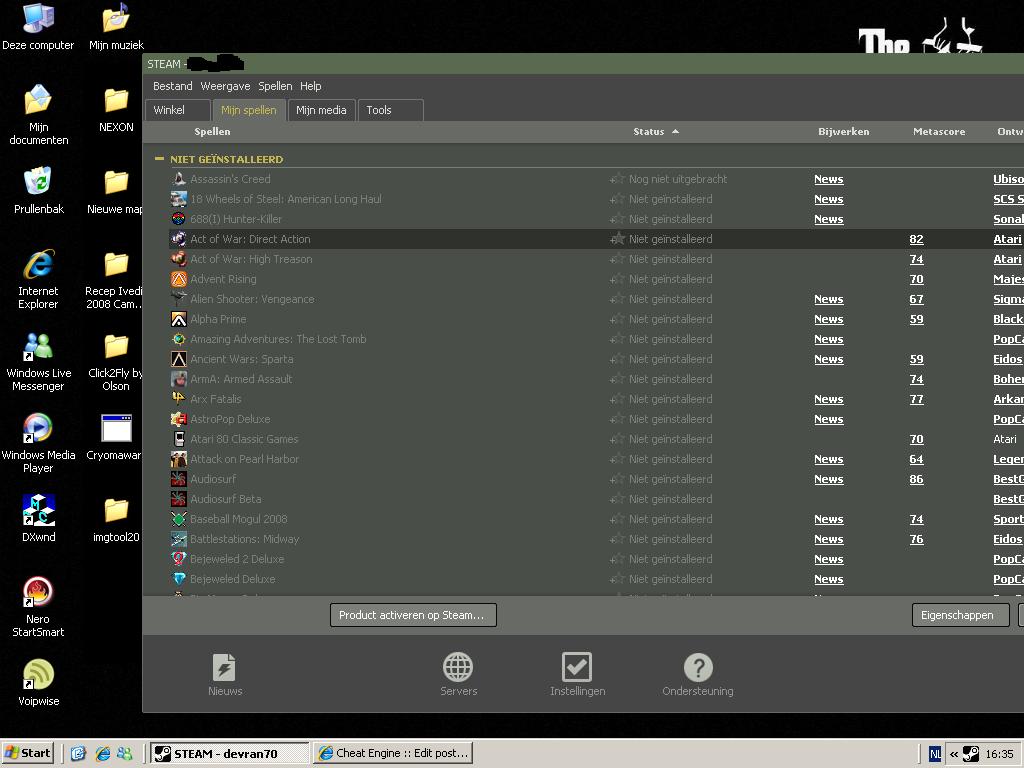Viewport: 1024px width, 768px height.
Task: Open Instellingen checkmark icon
Action: [x=577, y=667]
